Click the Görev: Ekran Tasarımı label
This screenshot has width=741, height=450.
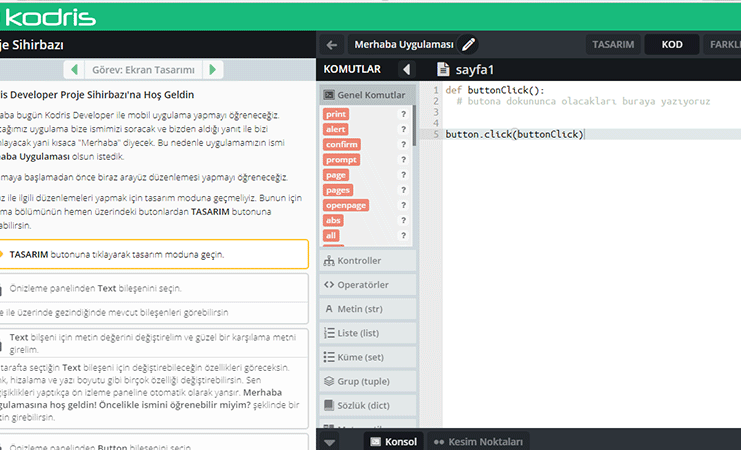click(x=143, y=70)
